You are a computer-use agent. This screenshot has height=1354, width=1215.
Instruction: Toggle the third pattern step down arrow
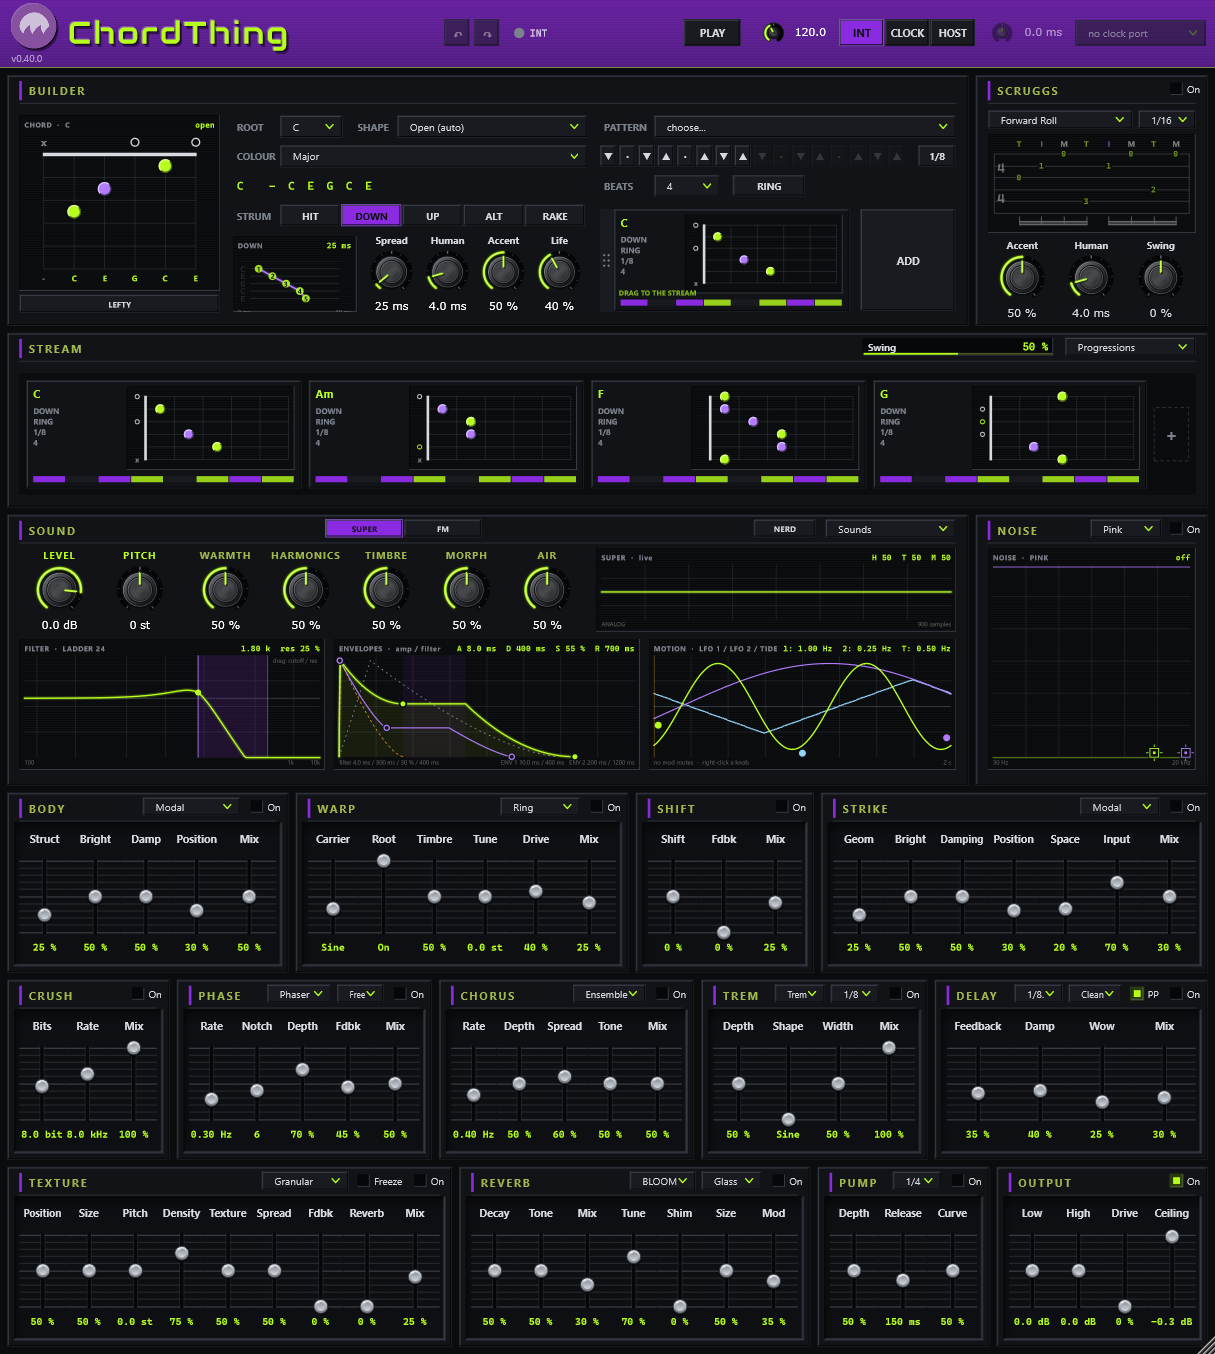[647, 157]
